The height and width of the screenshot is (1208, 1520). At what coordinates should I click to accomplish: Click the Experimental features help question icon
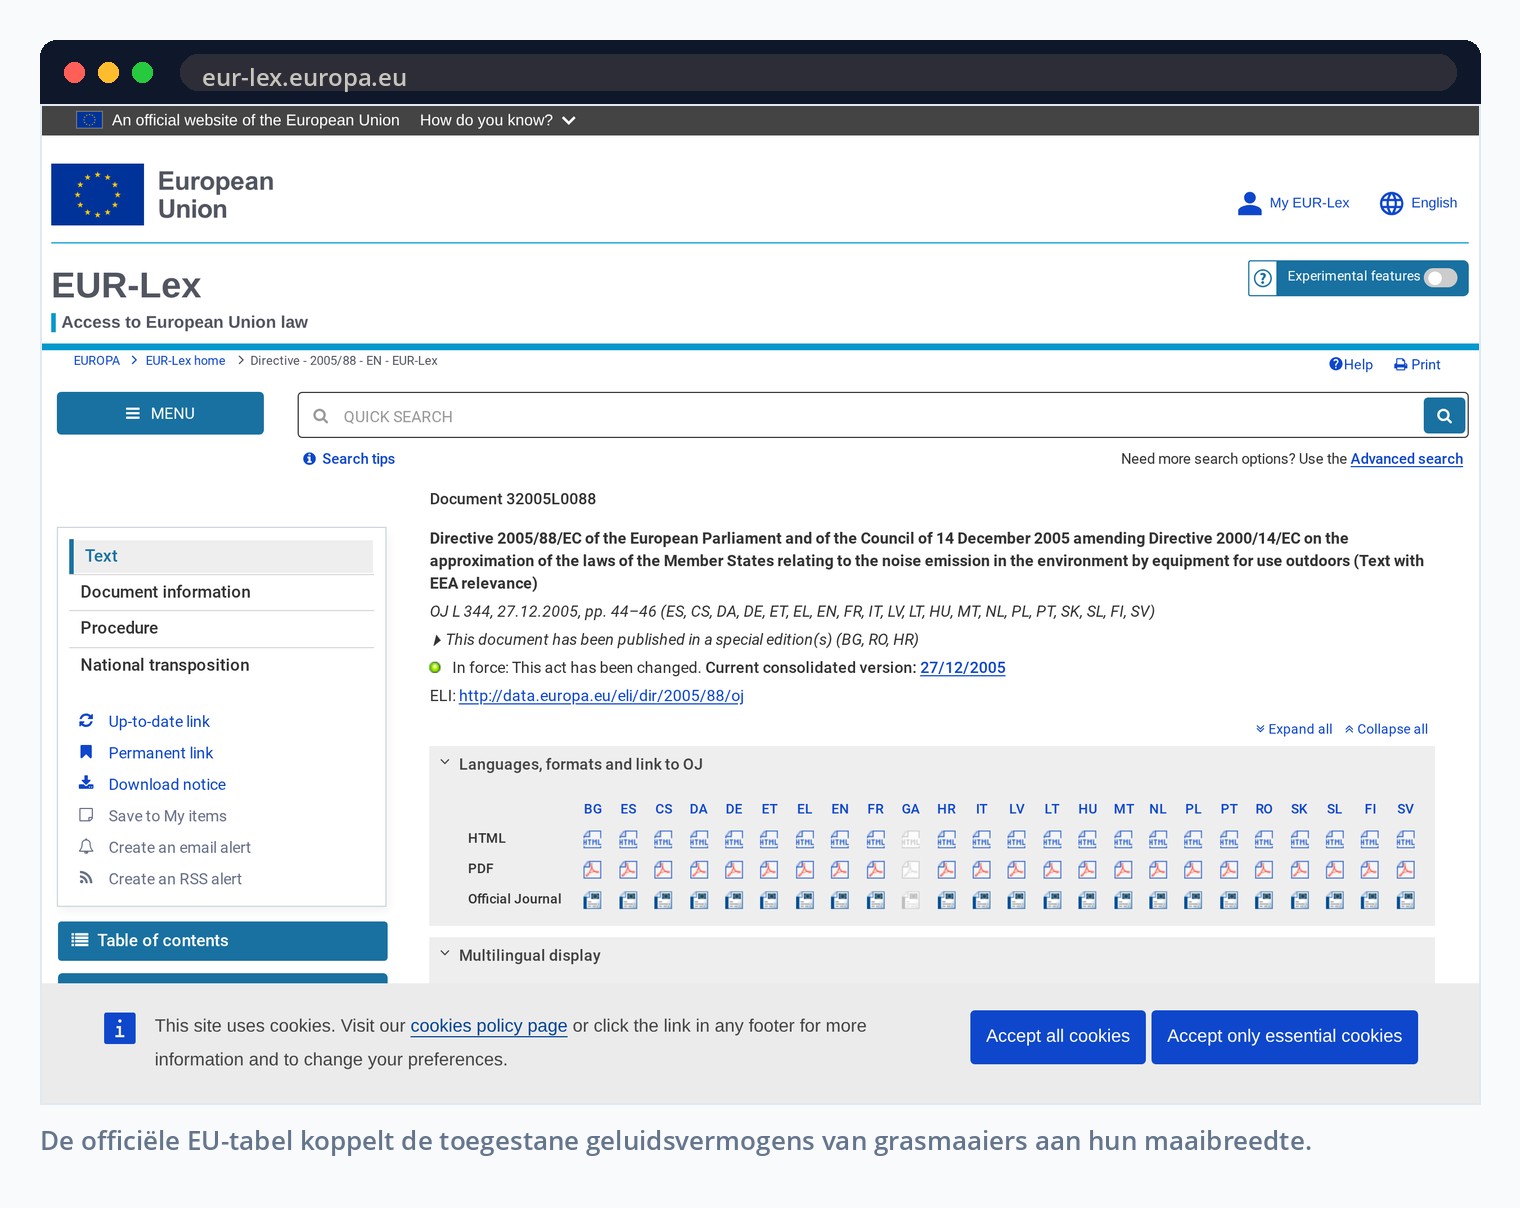click(1263, 278)
